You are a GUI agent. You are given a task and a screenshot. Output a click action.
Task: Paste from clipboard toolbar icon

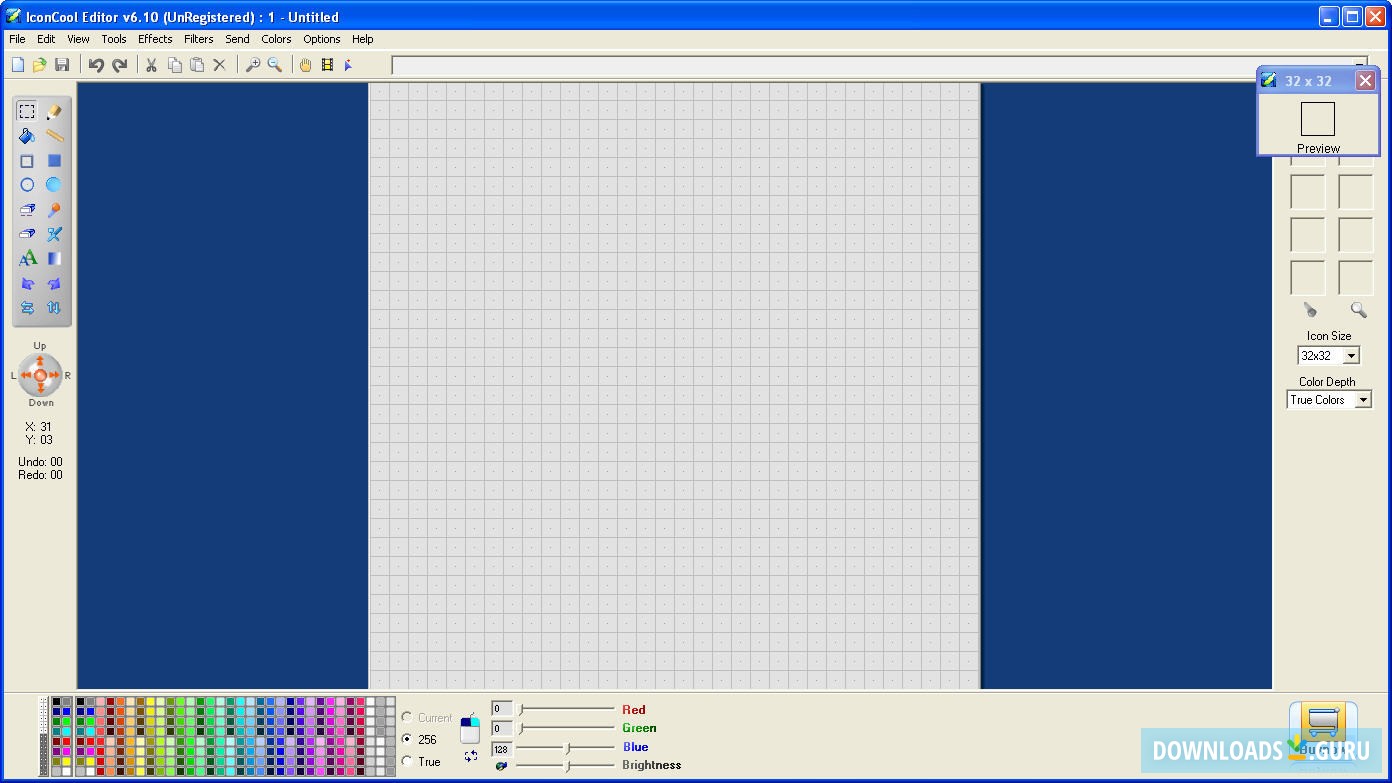(197, 65)
